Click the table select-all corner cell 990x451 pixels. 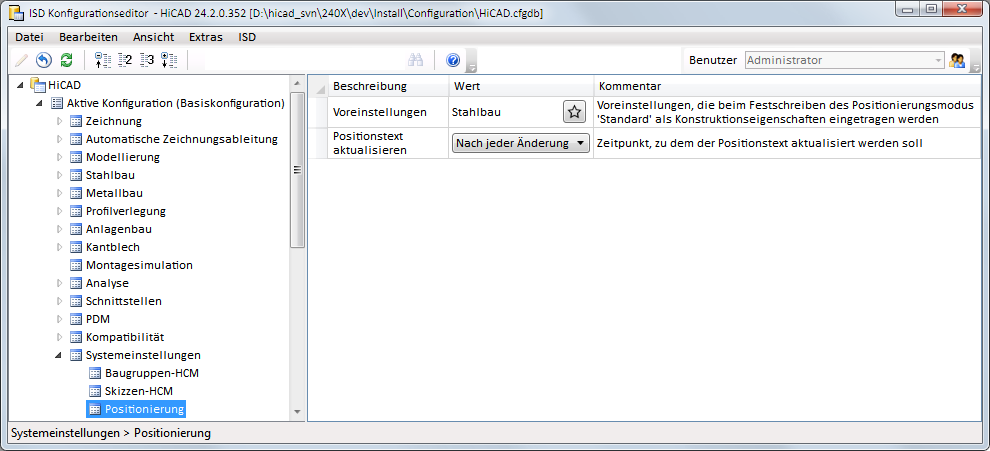coord(320,86)
